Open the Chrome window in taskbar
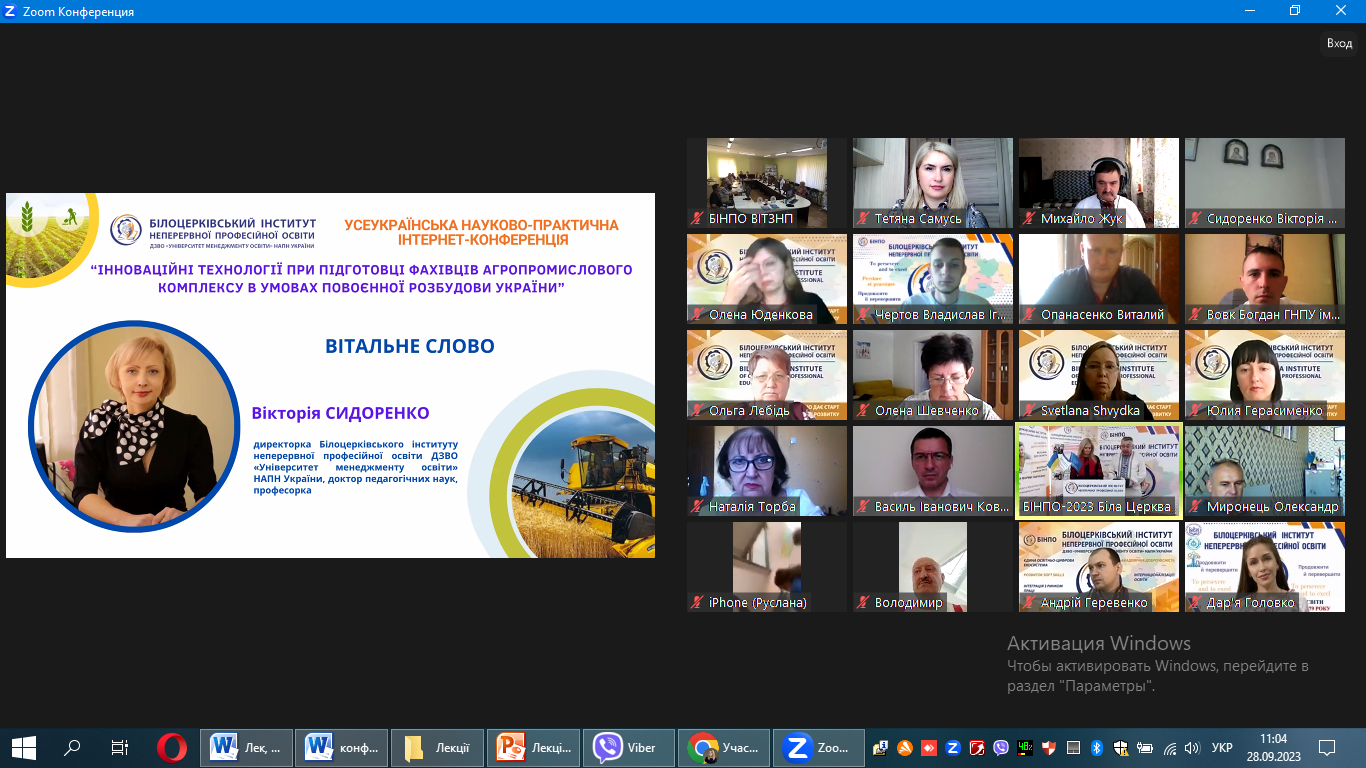Image resolution: width=1366 pixels, height=768 pixels. point(723,747)
